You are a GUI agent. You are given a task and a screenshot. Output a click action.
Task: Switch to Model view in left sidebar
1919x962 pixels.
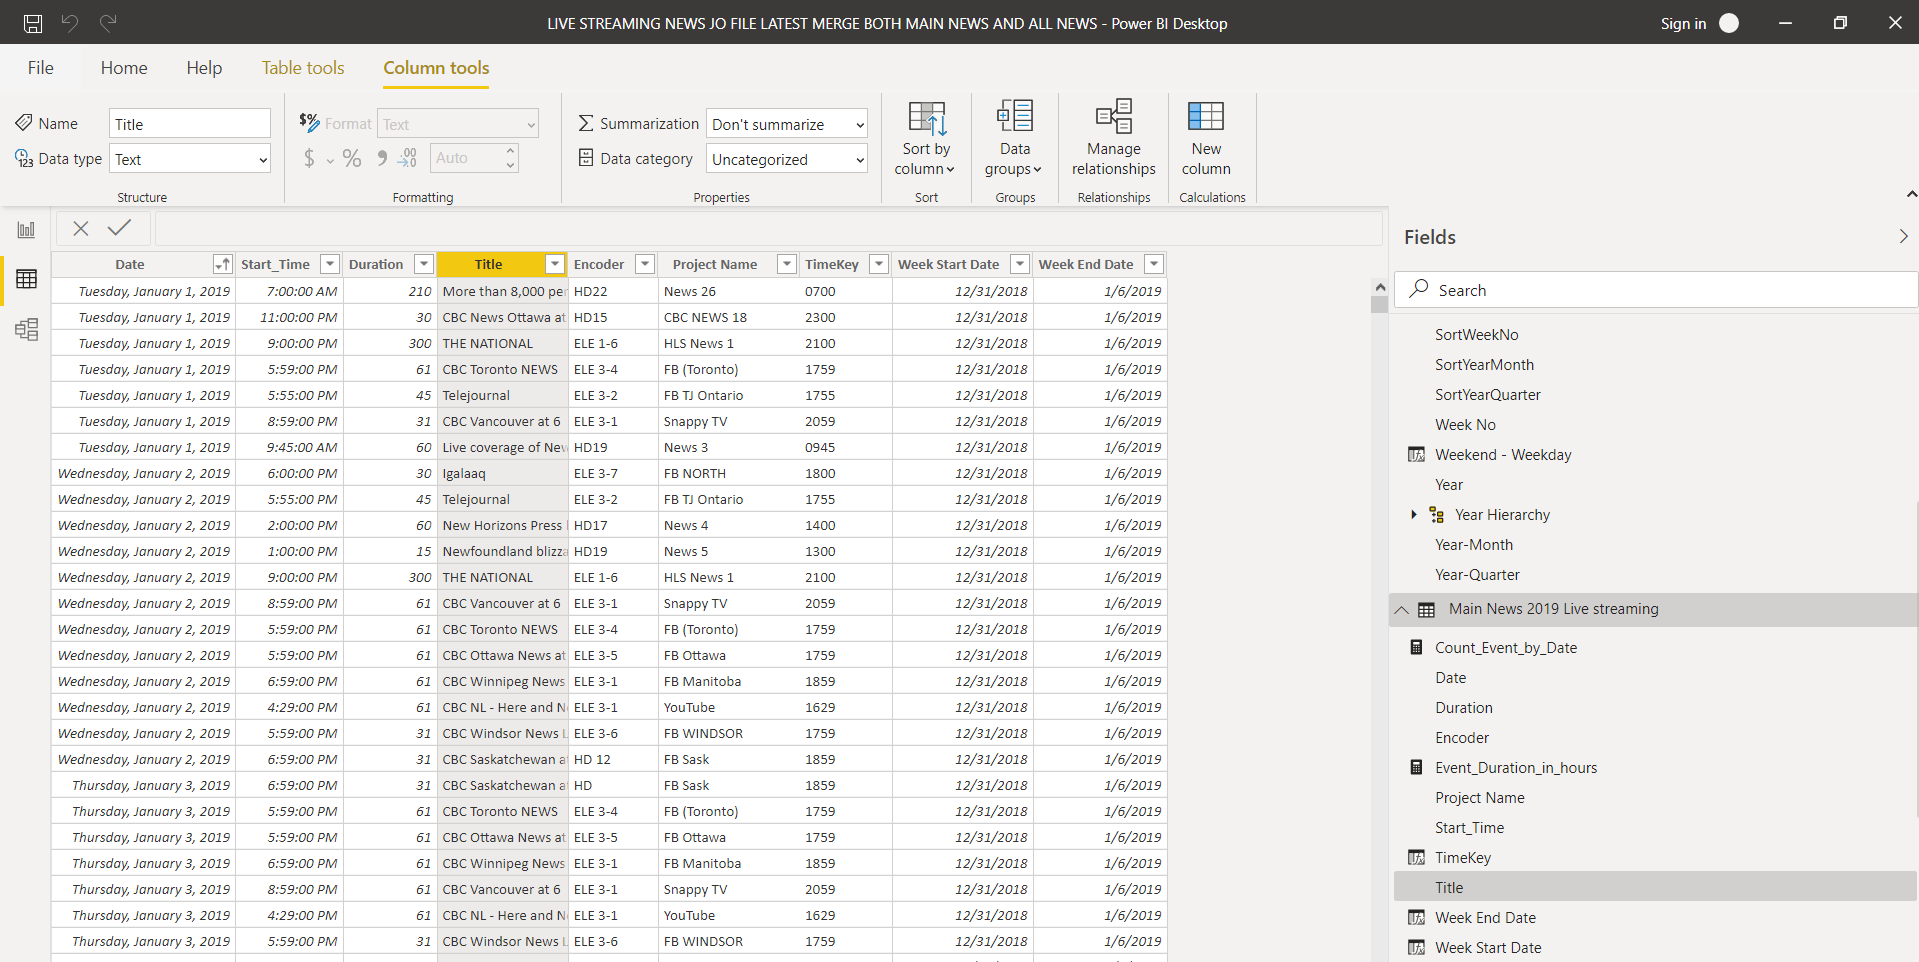27,329
